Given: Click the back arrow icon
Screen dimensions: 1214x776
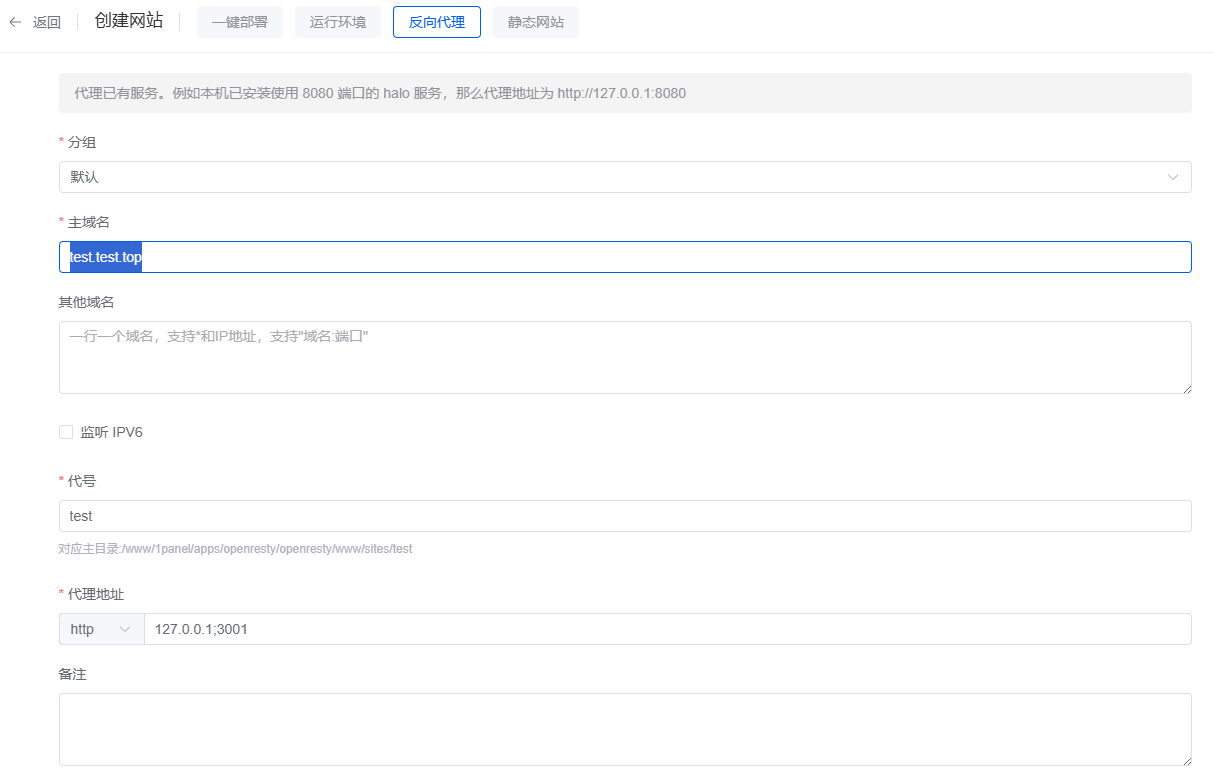Looking at the screenshot, I should click(x=15, y=22).
